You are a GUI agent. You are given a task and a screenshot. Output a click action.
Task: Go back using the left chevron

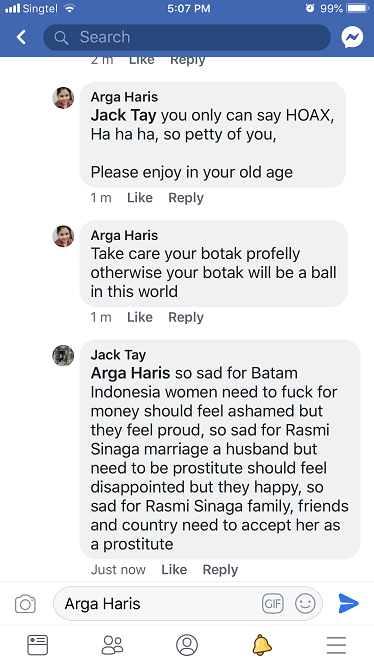pyautogui.click(x=21, y=37)
